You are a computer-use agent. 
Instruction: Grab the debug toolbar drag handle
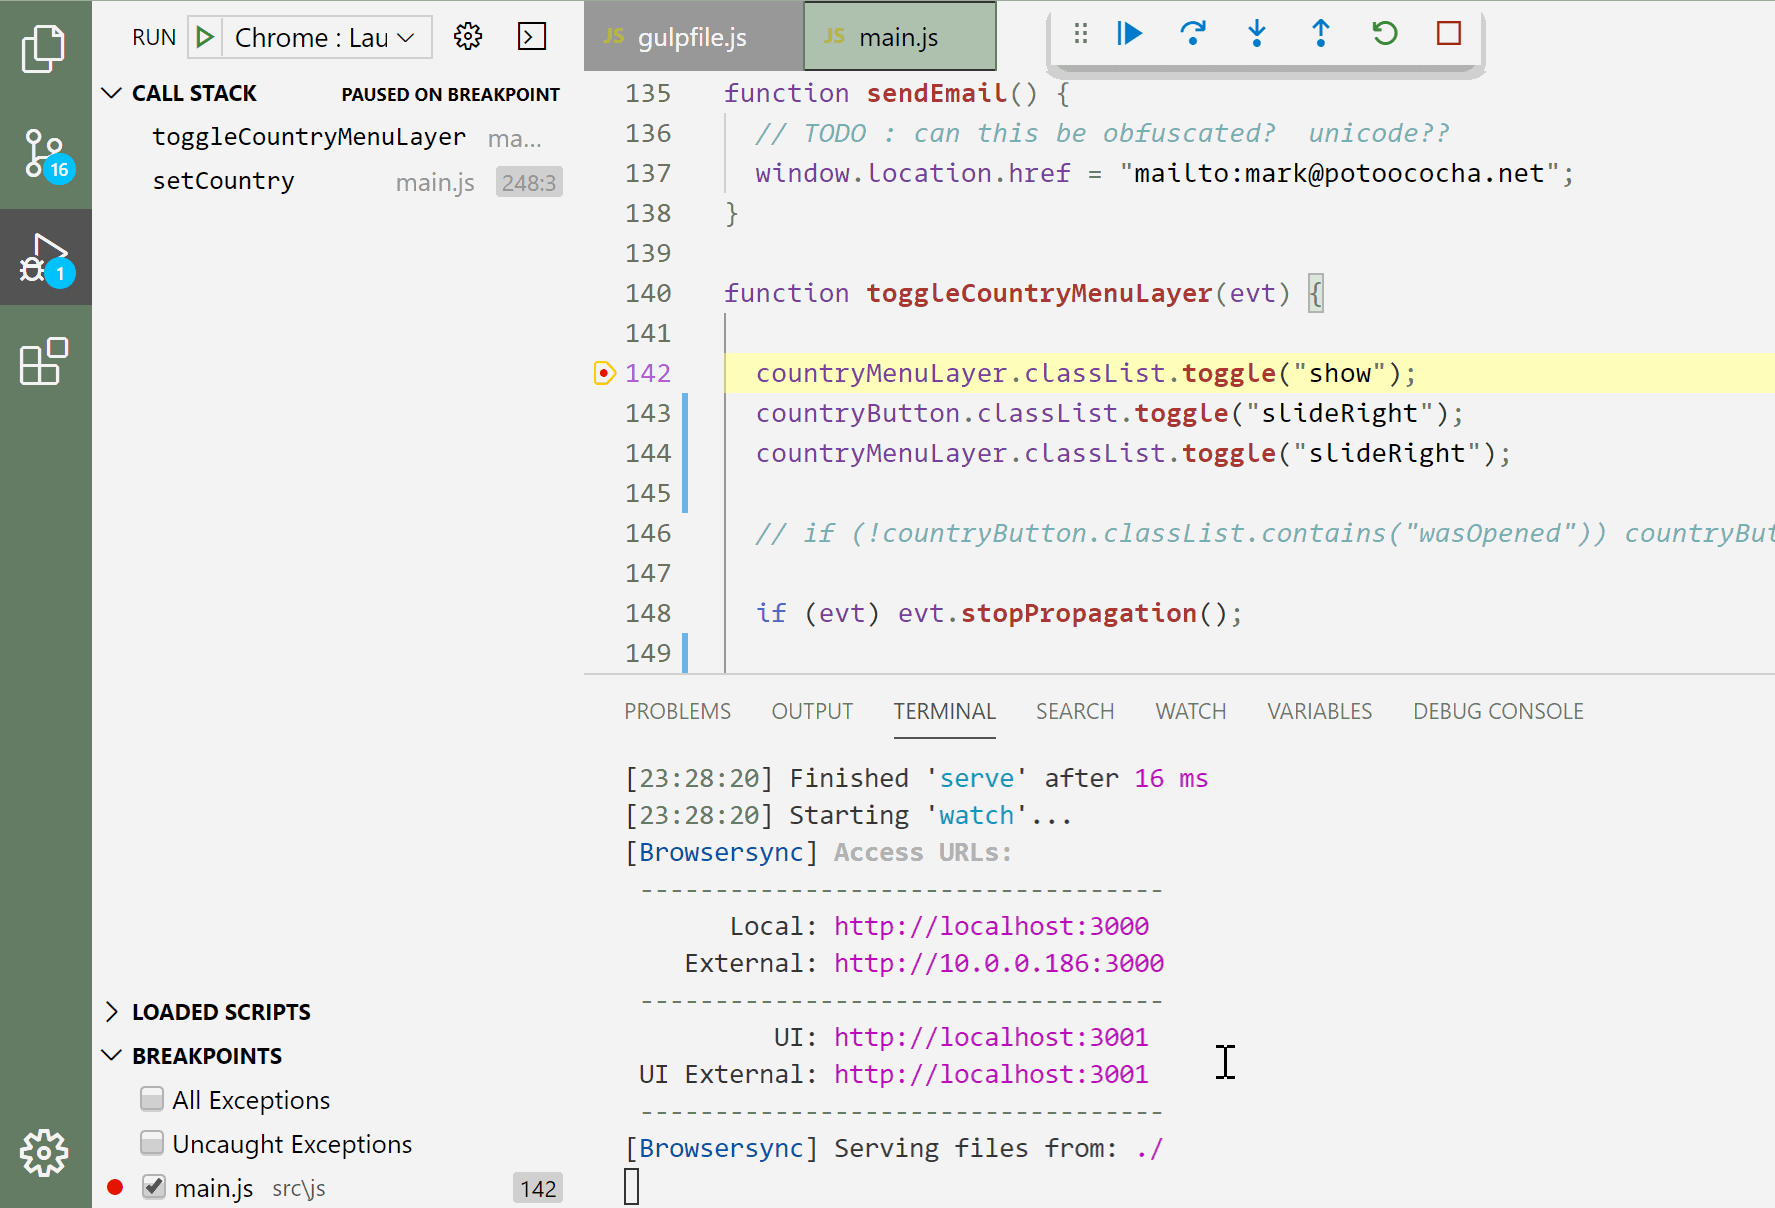[1080, 34]
